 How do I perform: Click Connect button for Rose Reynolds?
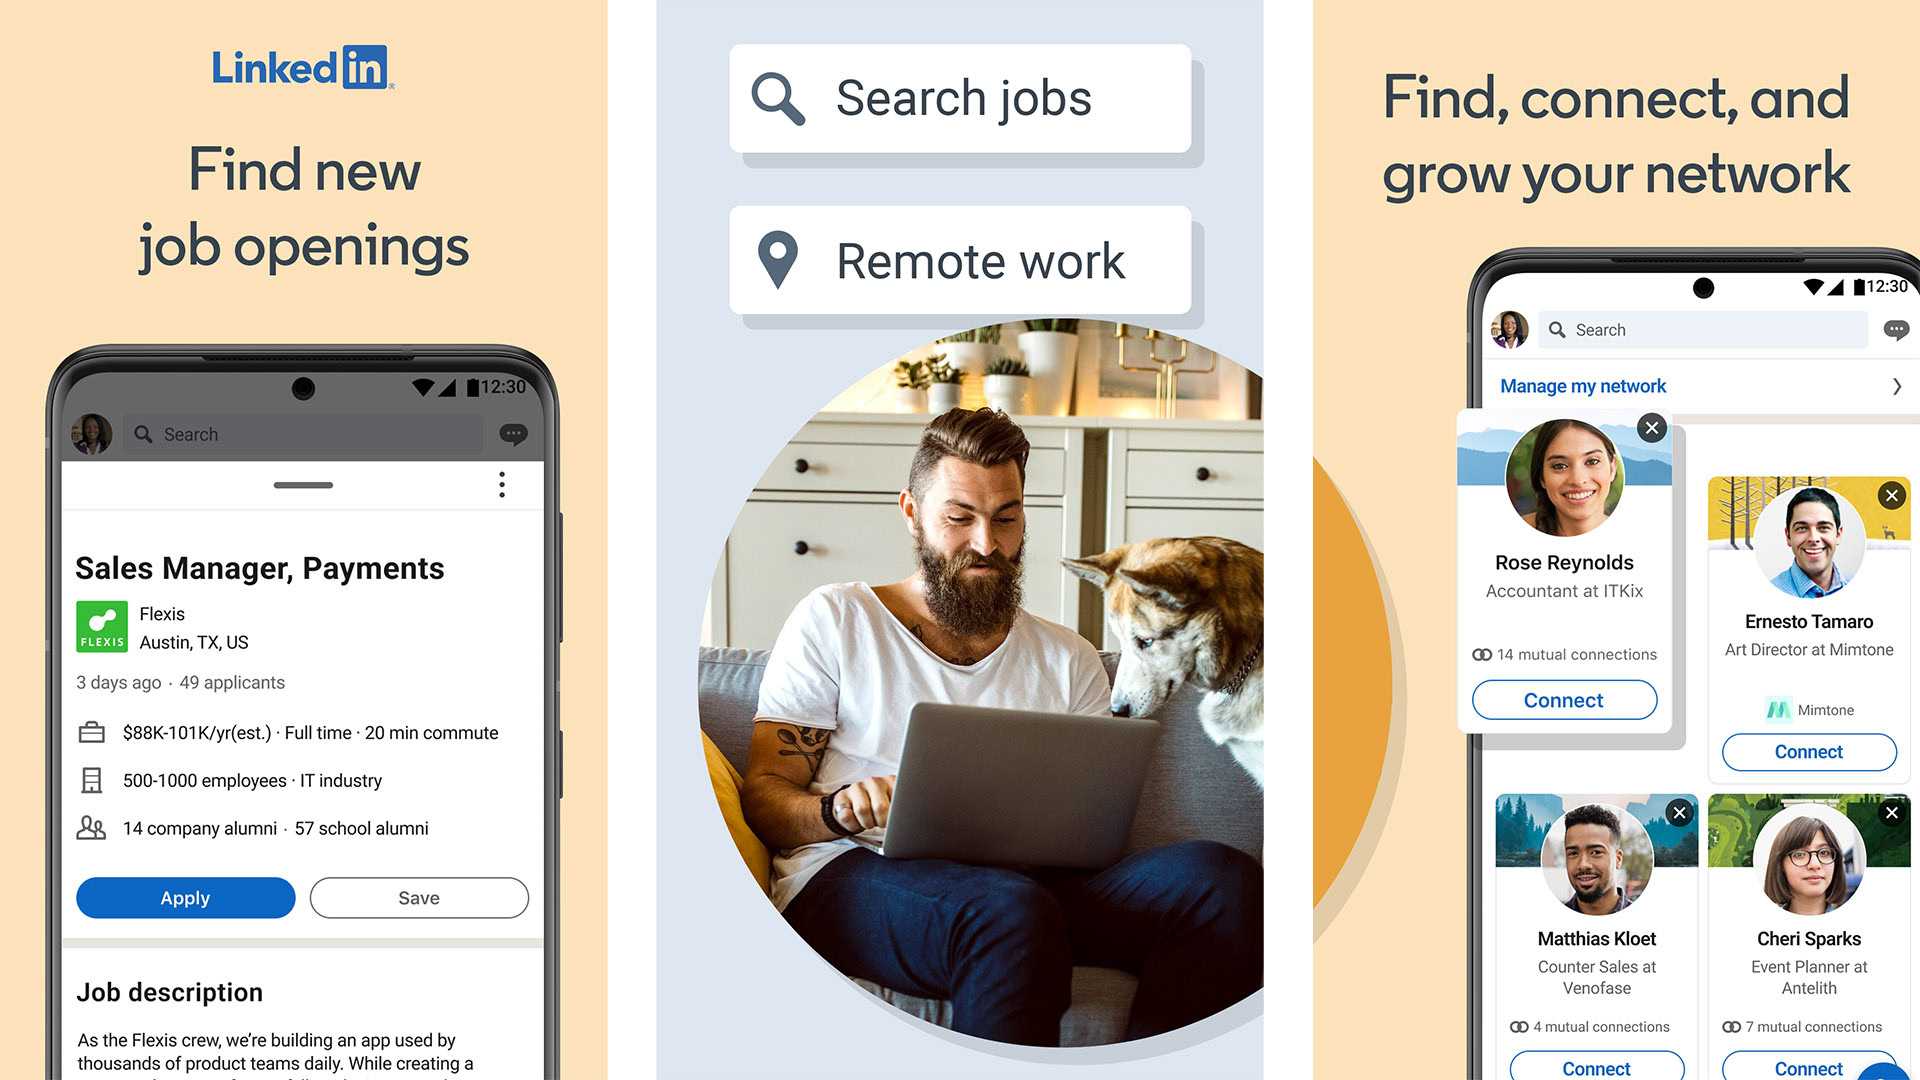[1565, 699]
